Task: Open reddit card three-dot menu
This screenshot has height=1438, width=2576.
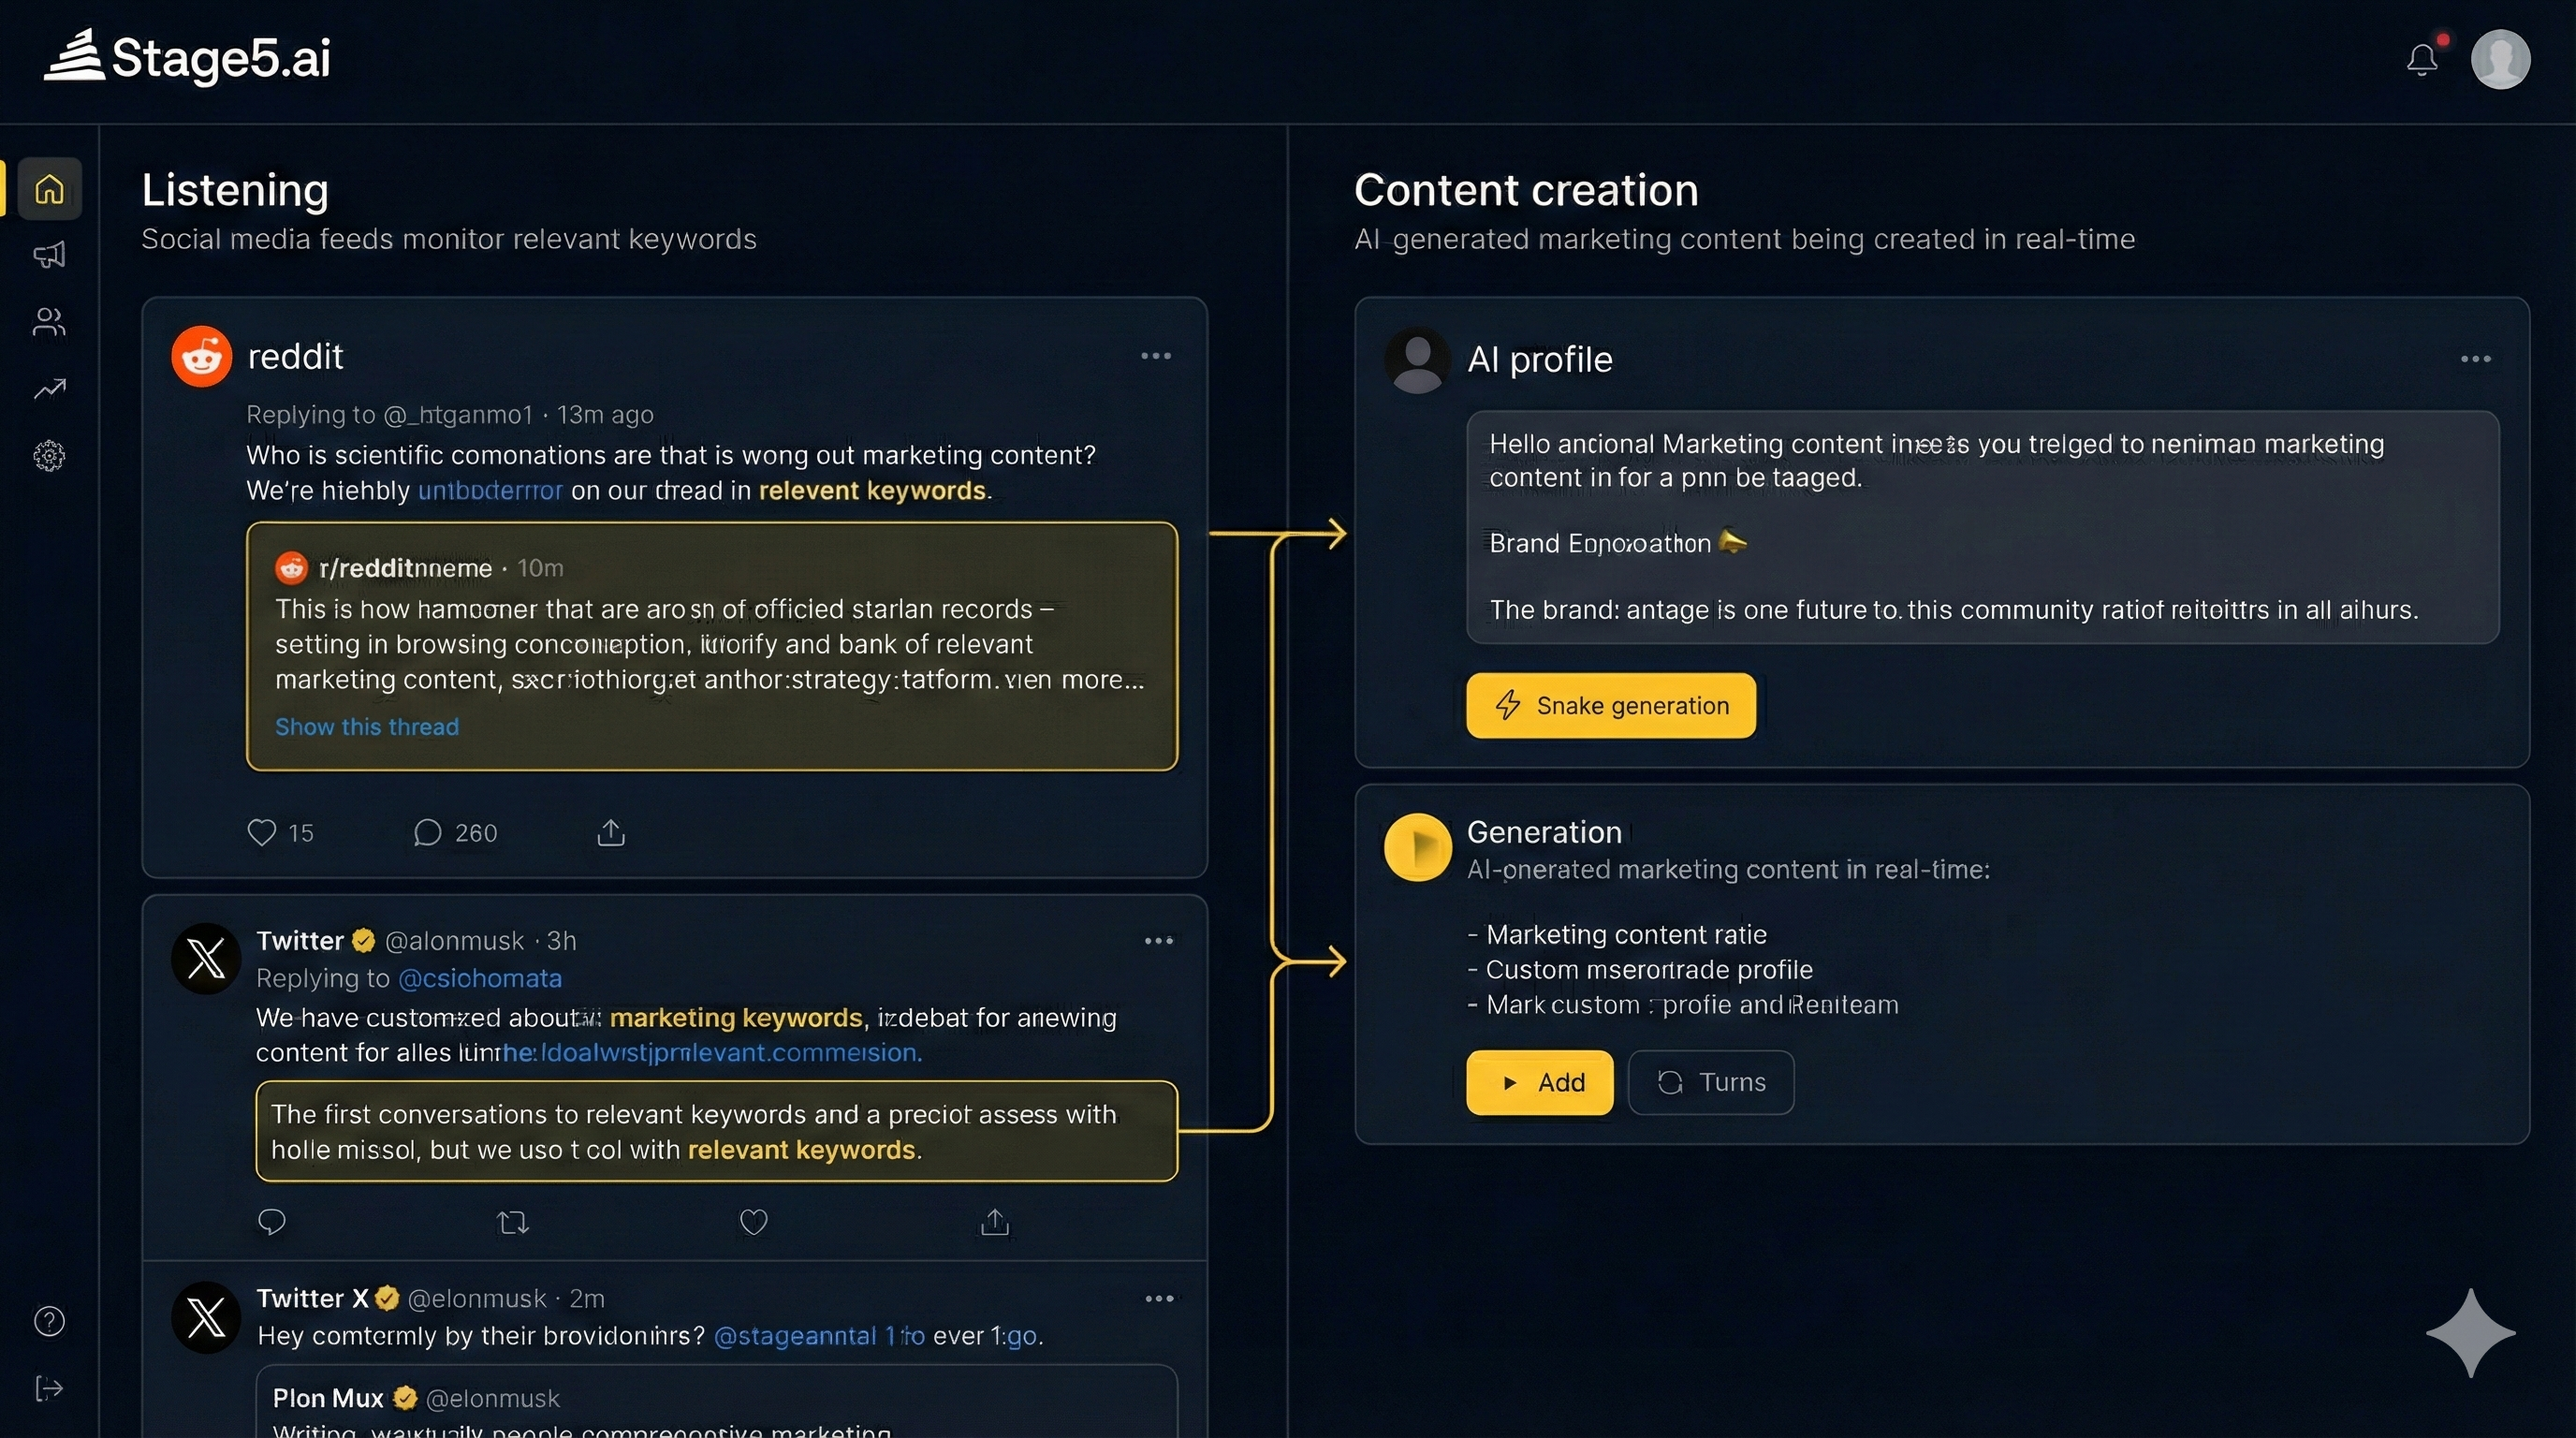Action: coord(1156,356)
